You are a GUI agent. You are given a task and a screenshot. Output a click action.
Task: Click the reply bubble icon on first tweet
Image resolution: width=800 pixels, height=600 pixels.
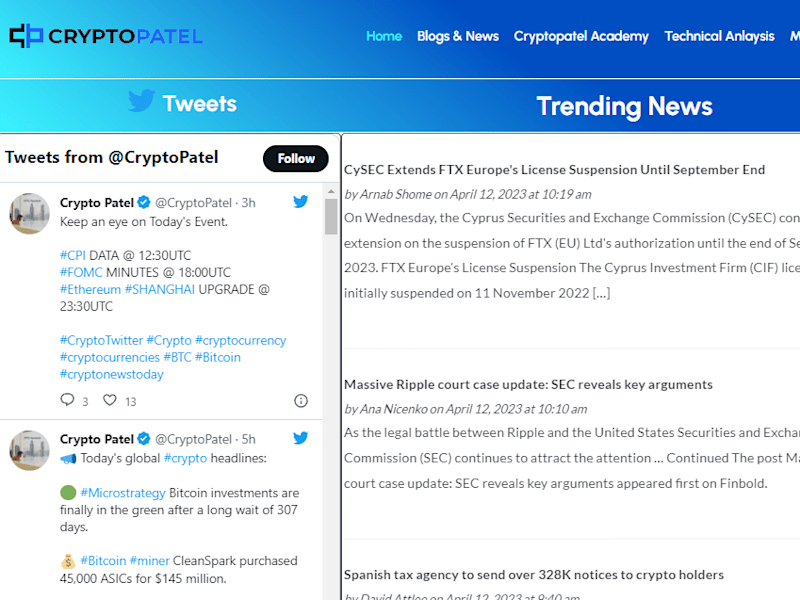pyautogui.click(x=67, y=400)
